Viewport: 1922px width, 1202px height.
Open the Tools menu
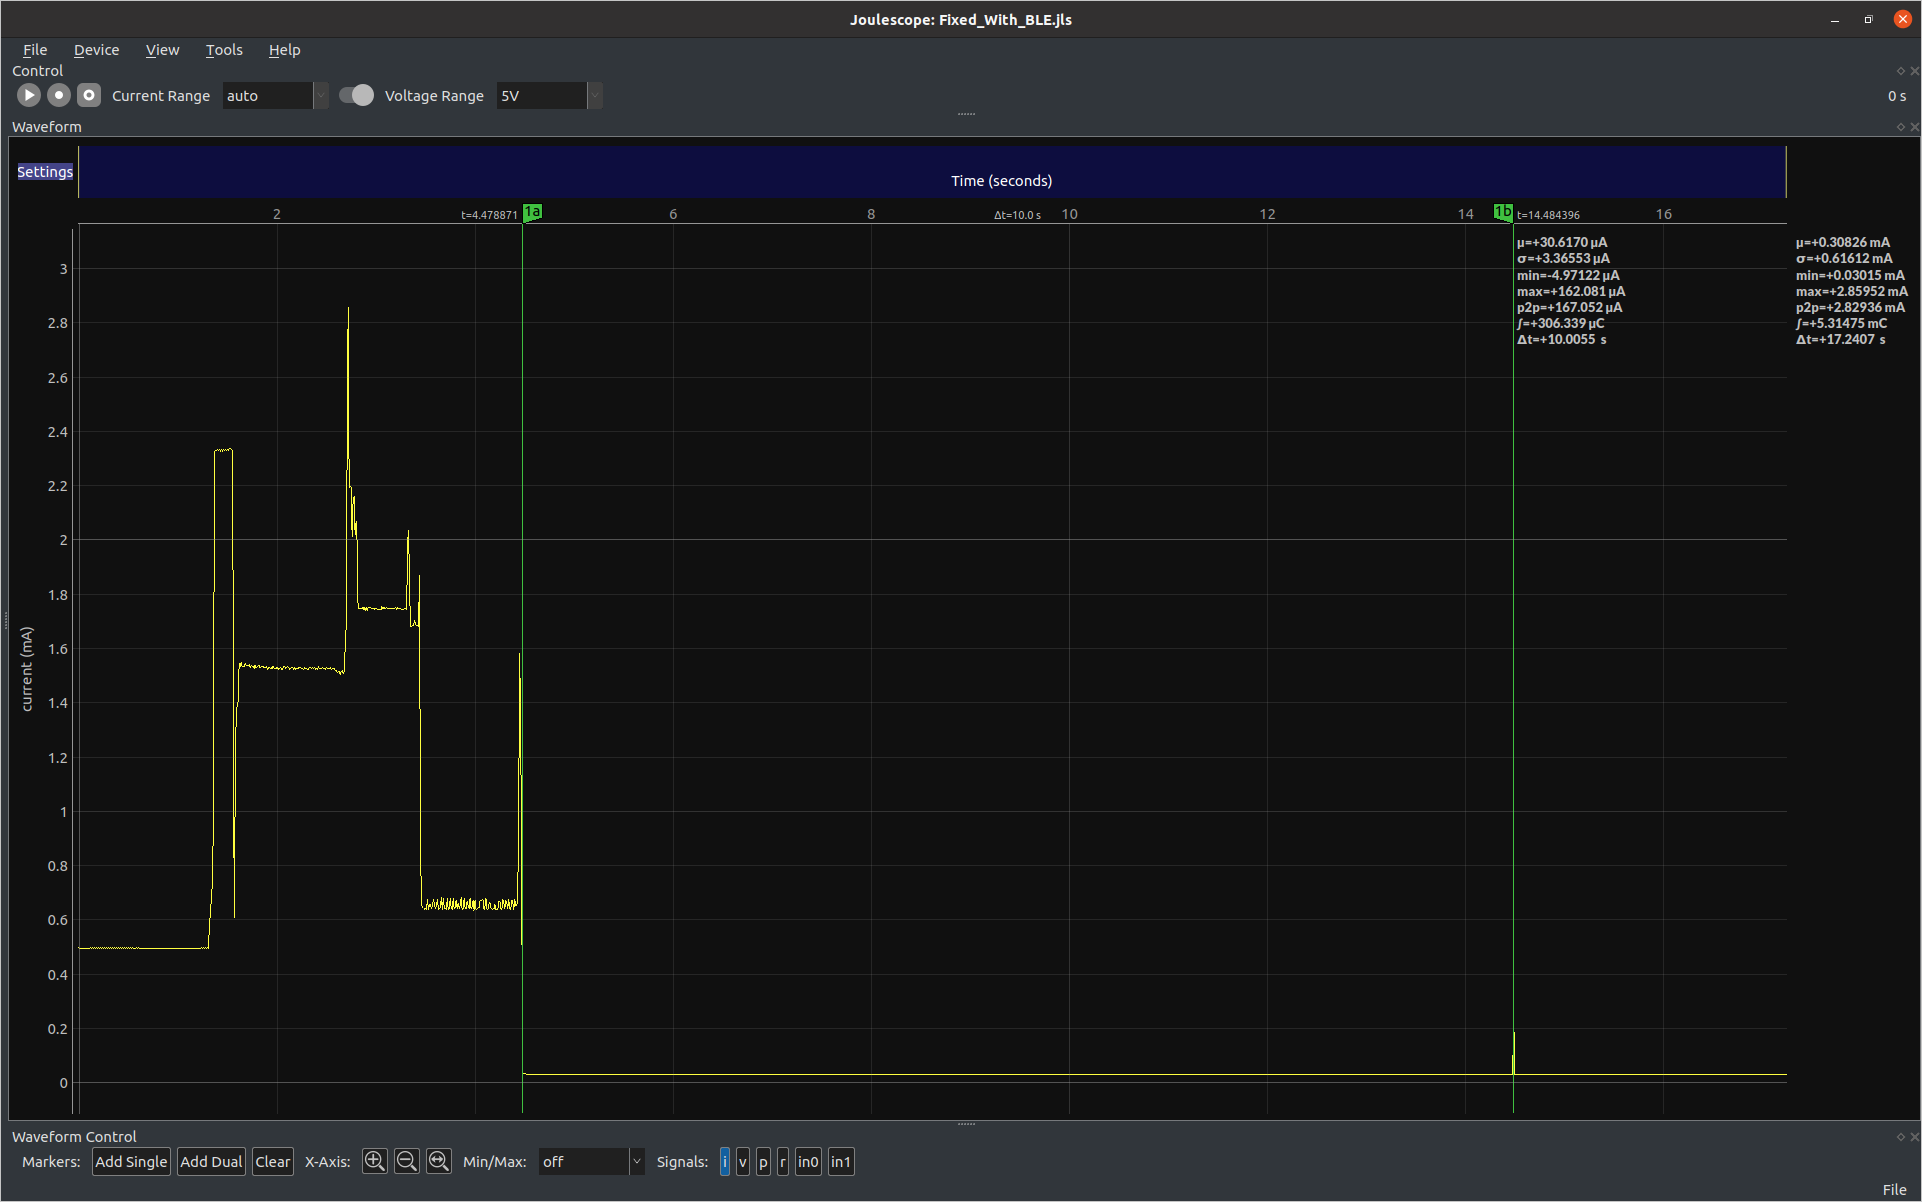point(223,49)
